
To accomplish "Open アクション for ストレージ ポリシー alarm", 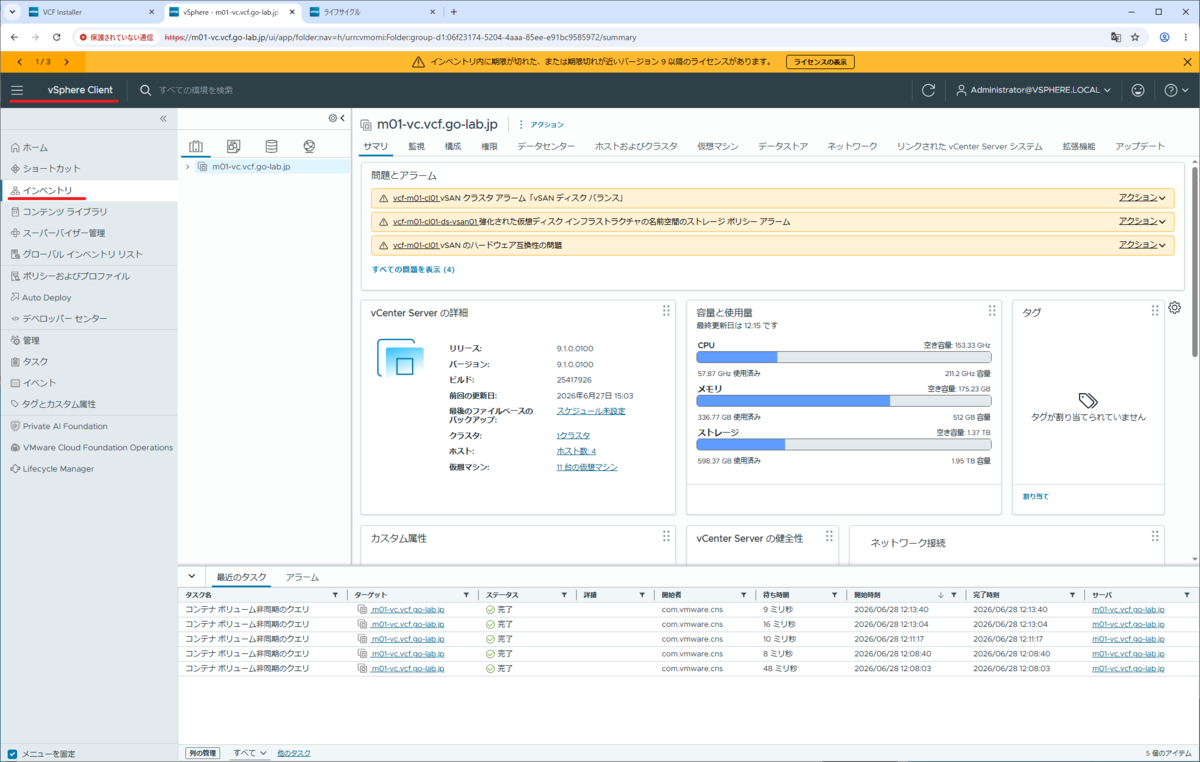I will (x=1143, y=221).
